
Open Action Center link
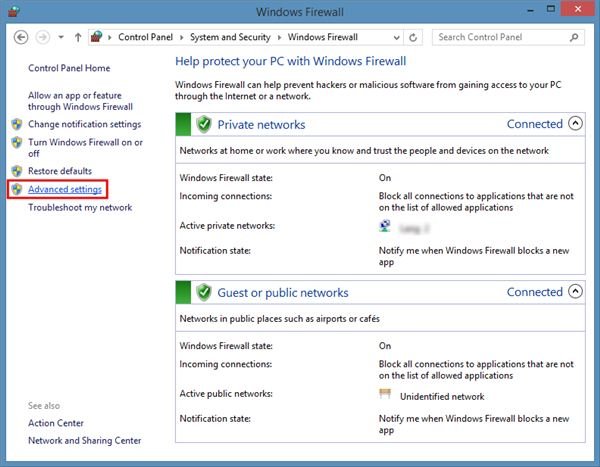(56, 423)
